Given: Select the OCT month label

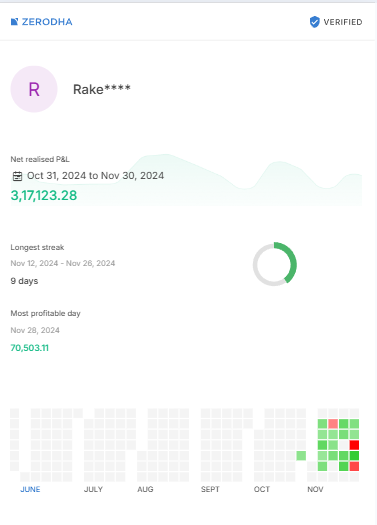Looking at the screenshot, I should point(261,489).
